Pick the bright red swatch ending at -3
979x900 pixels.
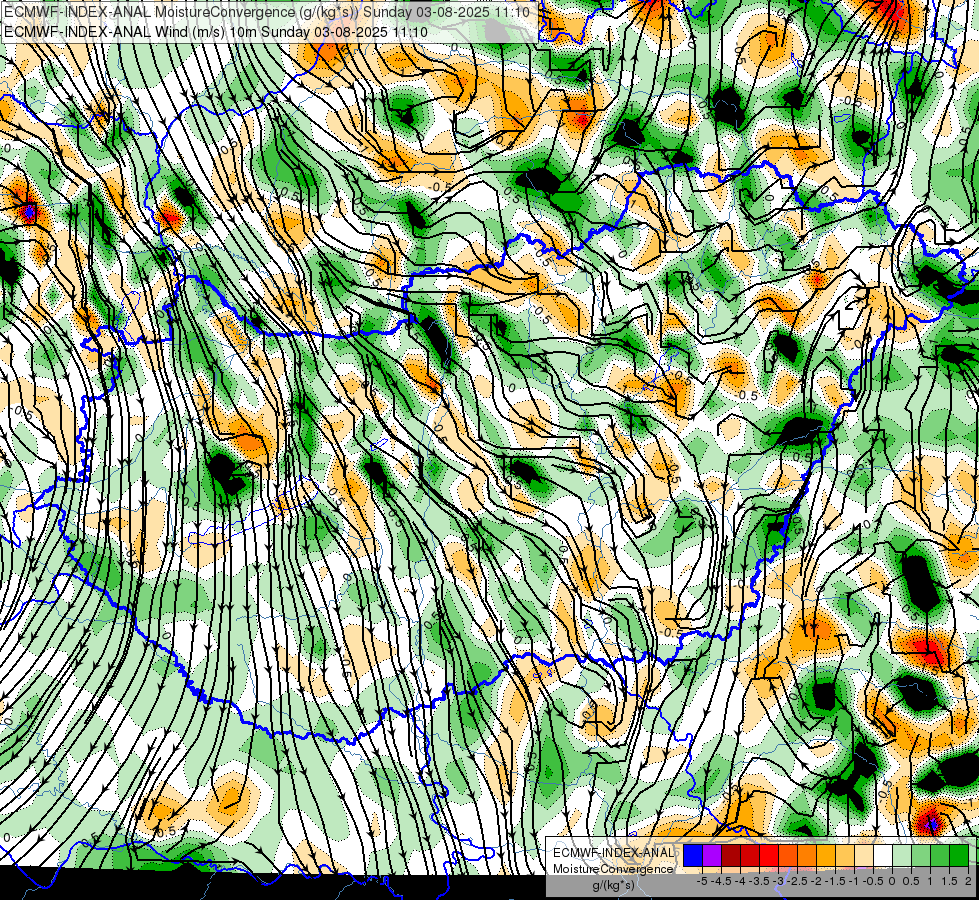pos(769,856)
